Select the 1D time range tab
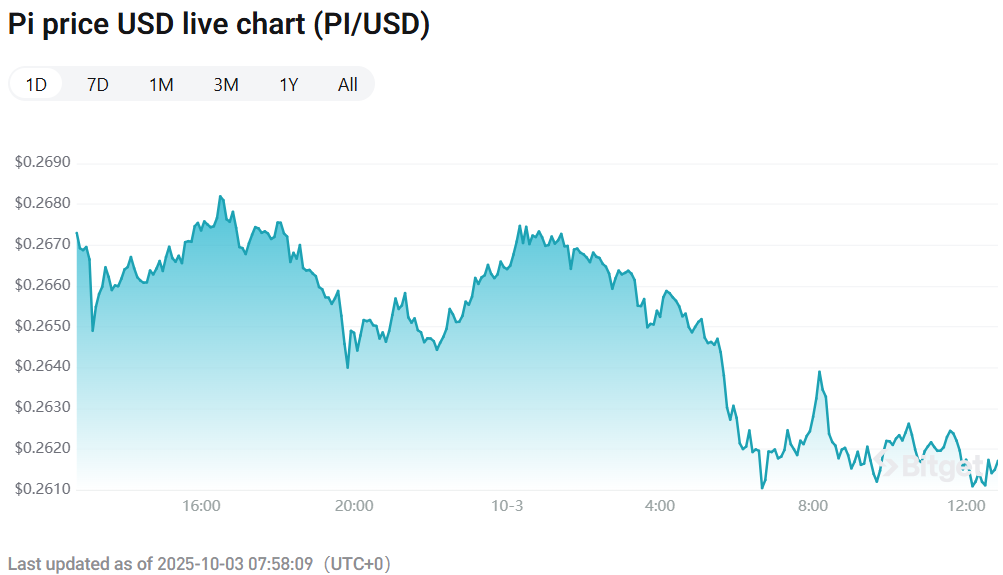Viewport: 1003px width, 575px height. pos(36,84)
